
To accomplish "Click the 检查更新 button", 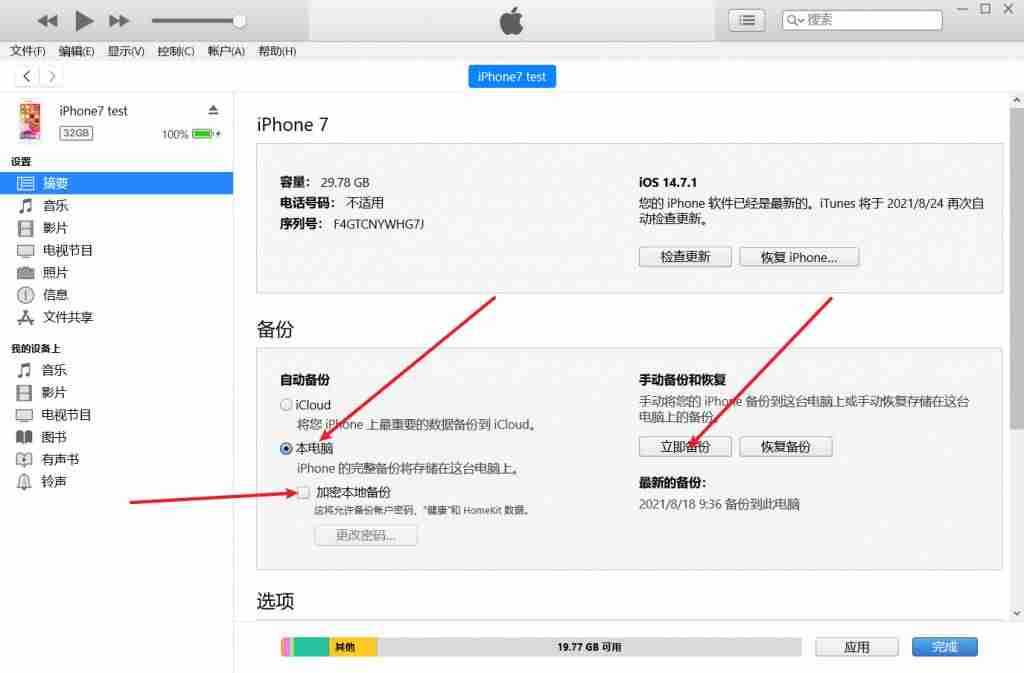I will 685,257.
